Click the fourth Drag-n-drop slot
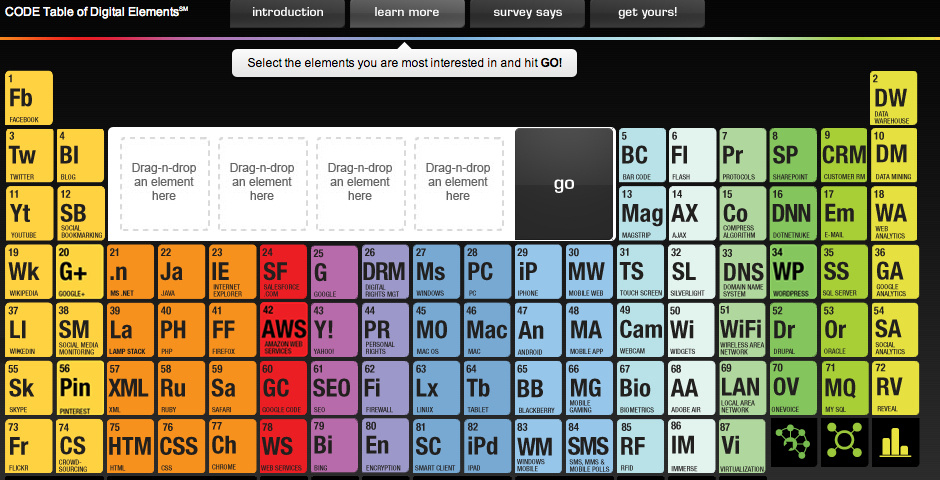The height and width of the screenshot is (480, 940). [458, 183]
